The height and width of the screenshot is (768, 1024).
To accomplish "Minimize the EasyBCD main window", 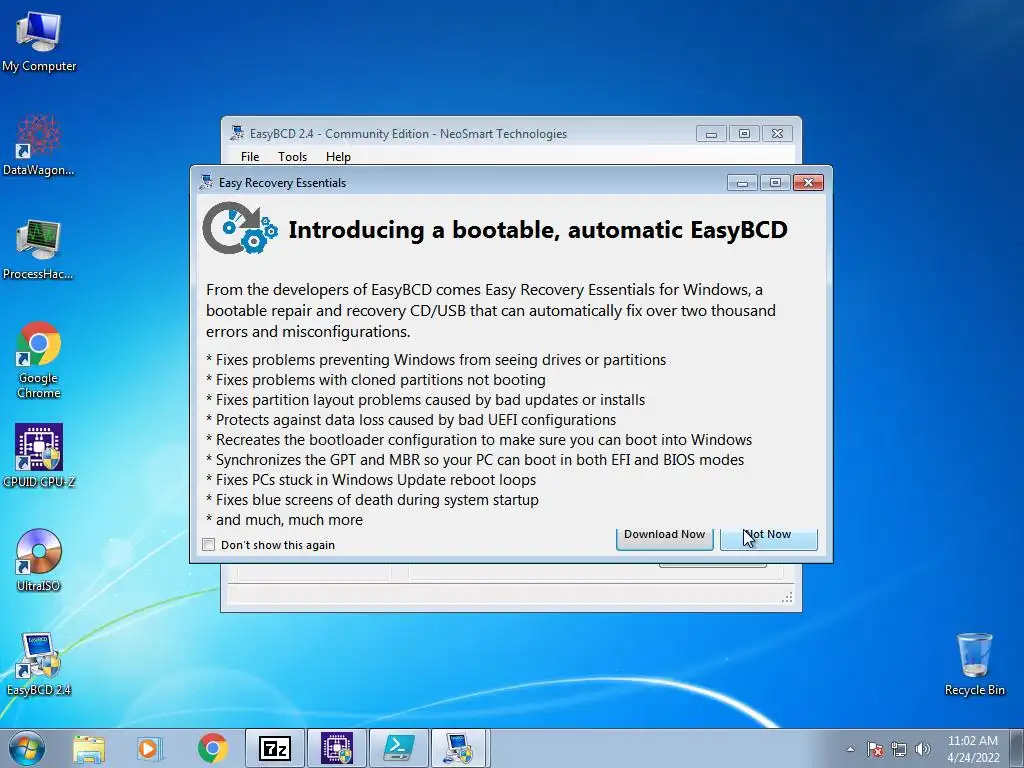I will click(x=711, y=134).
